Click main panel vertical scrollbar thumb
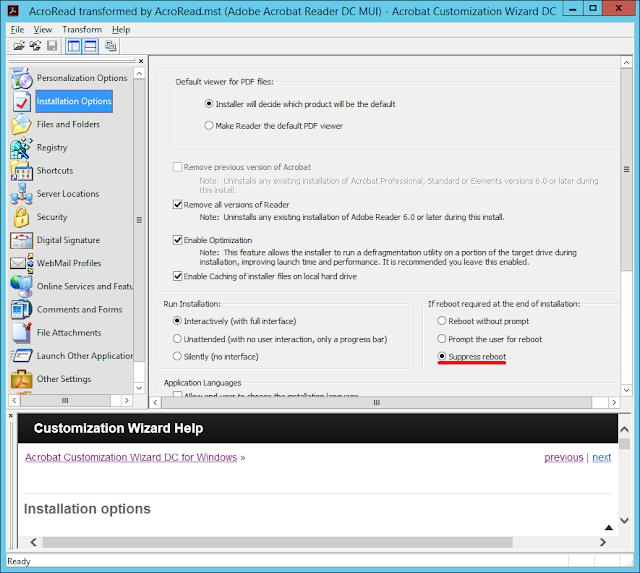640x573 pixels. (627, 169)
